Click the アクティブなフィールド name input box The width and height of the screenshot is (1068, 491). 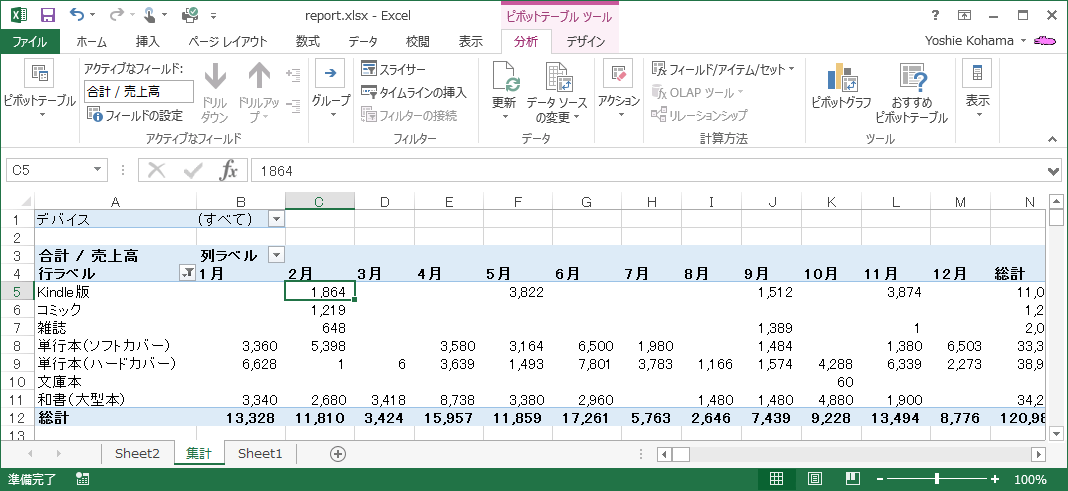pos(139,91)
